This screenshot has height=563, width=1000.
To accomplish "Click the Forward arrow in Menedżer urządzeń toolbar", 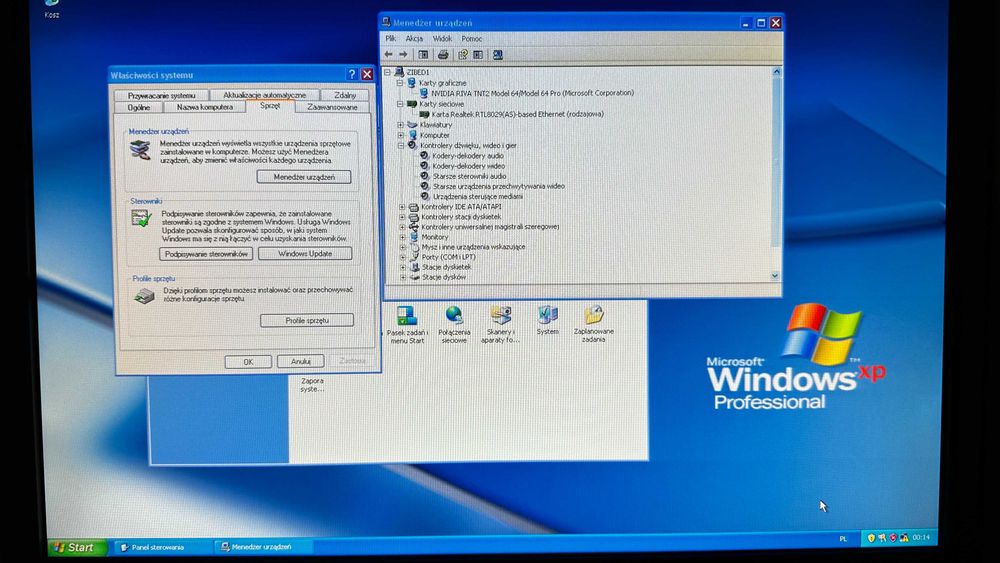I will (403, 55).
